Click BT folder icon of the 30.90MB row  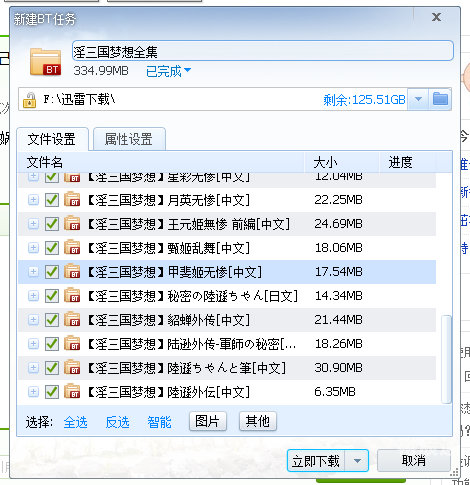72,367
